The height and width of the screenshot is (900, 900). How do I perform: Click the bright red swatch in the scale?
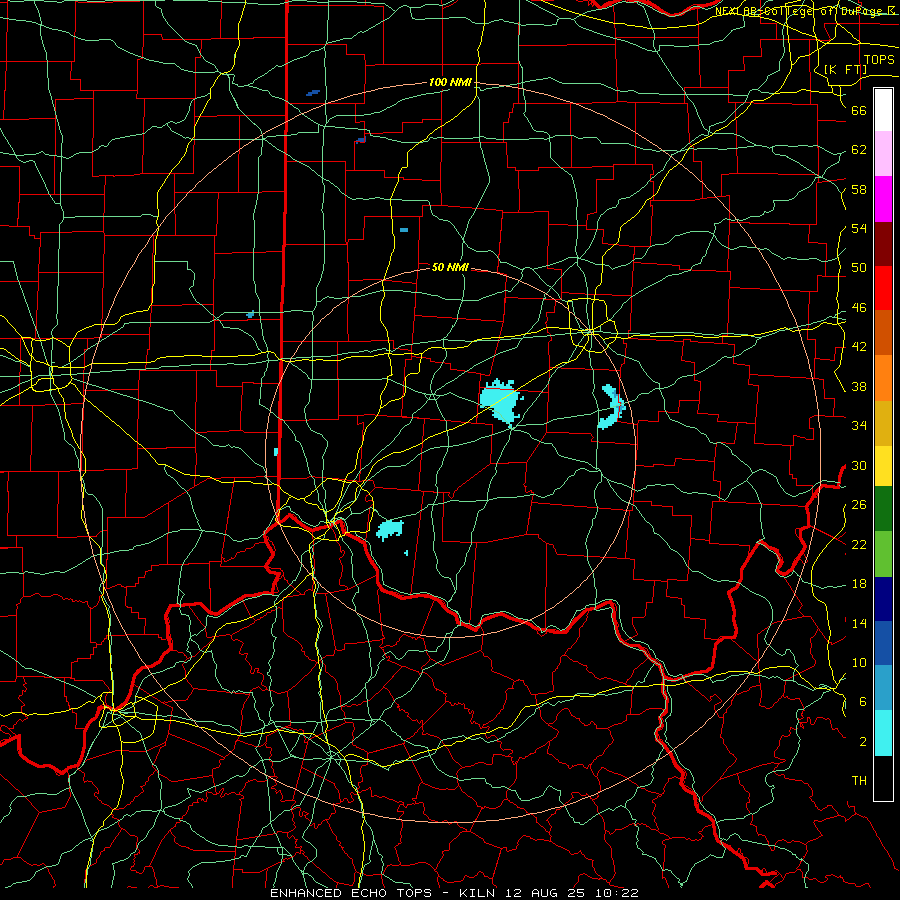click(883, 288)
